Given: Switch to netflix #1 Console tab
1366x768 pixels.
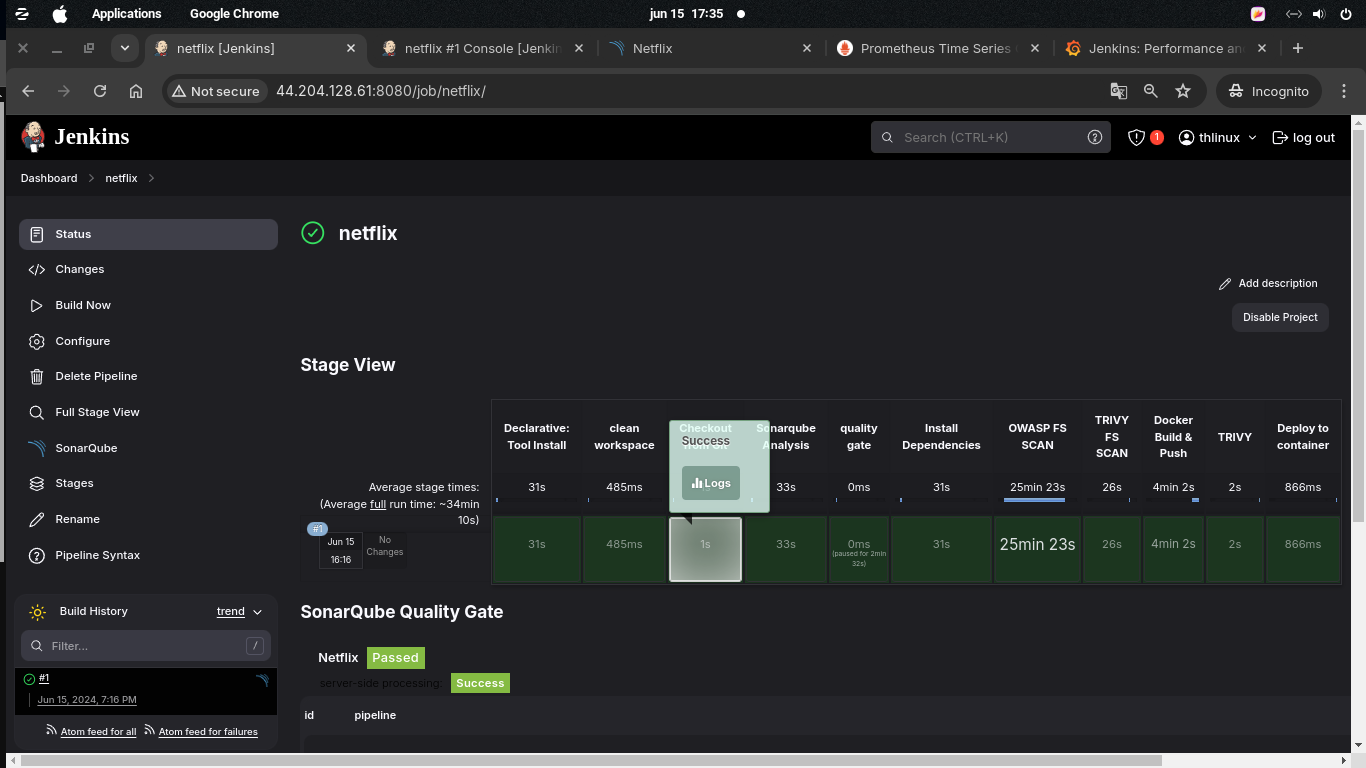Looking at the screenshot, I should tap(483, 48).
